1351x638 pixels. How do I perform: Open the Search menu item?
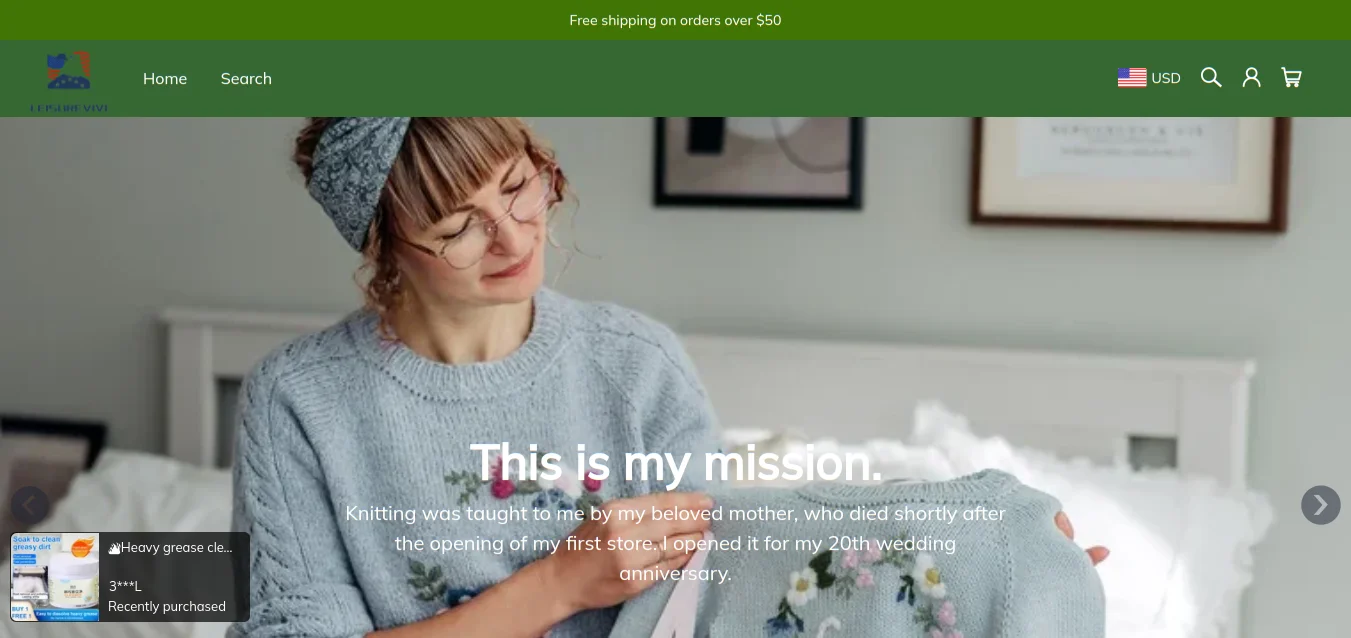(246, 79)
